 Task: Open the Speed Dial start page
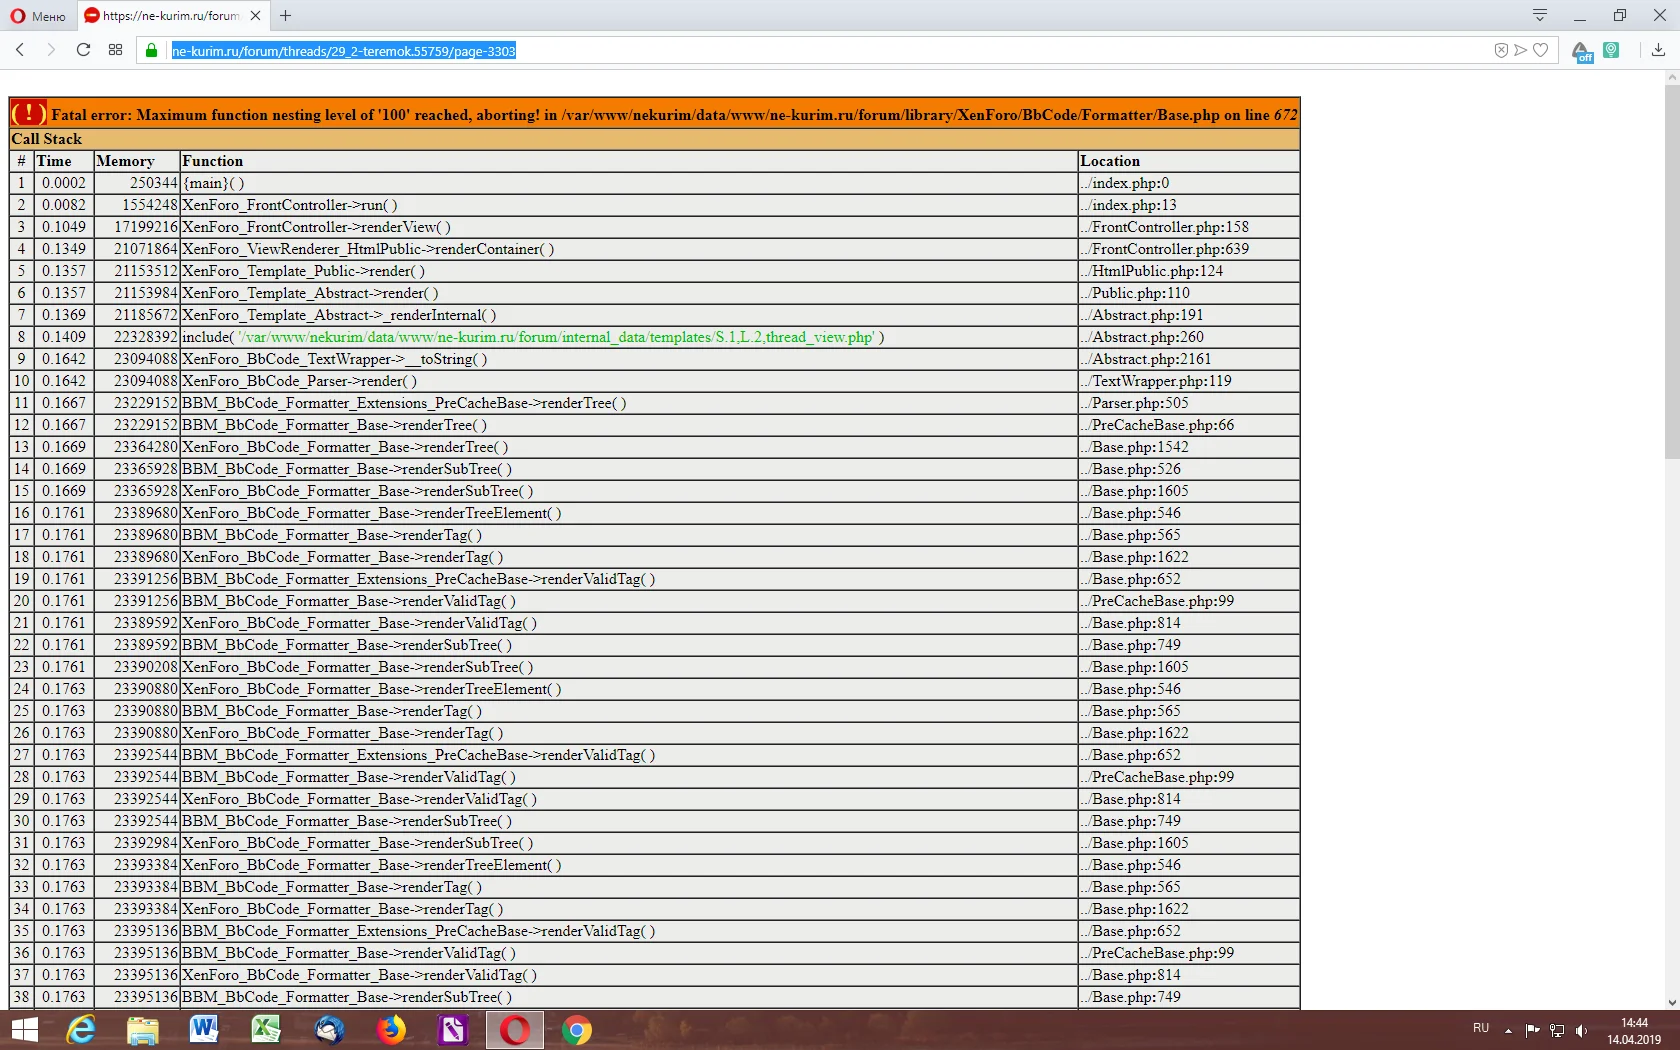pyautogui.click(x=116, y=50)
